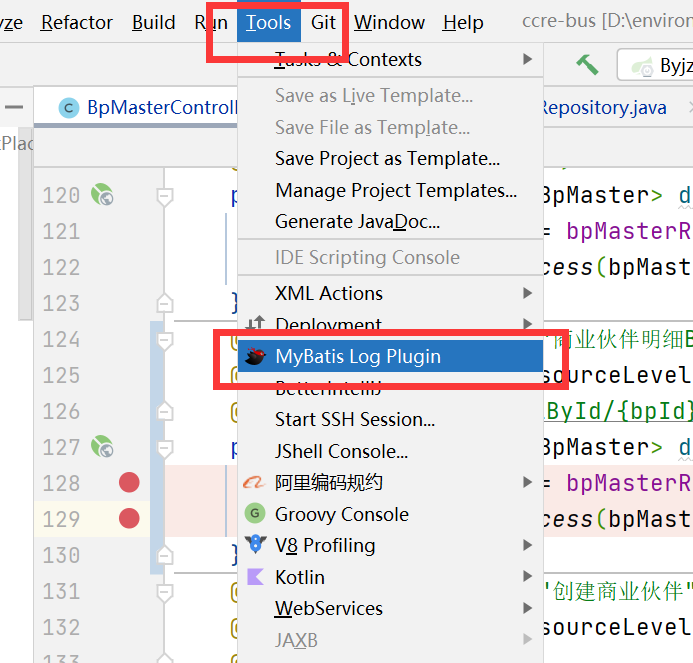The height and width of the screenshot is (663, 693).
Task: Click fold end marker on line 130
Action: click(x=164, y=555)
